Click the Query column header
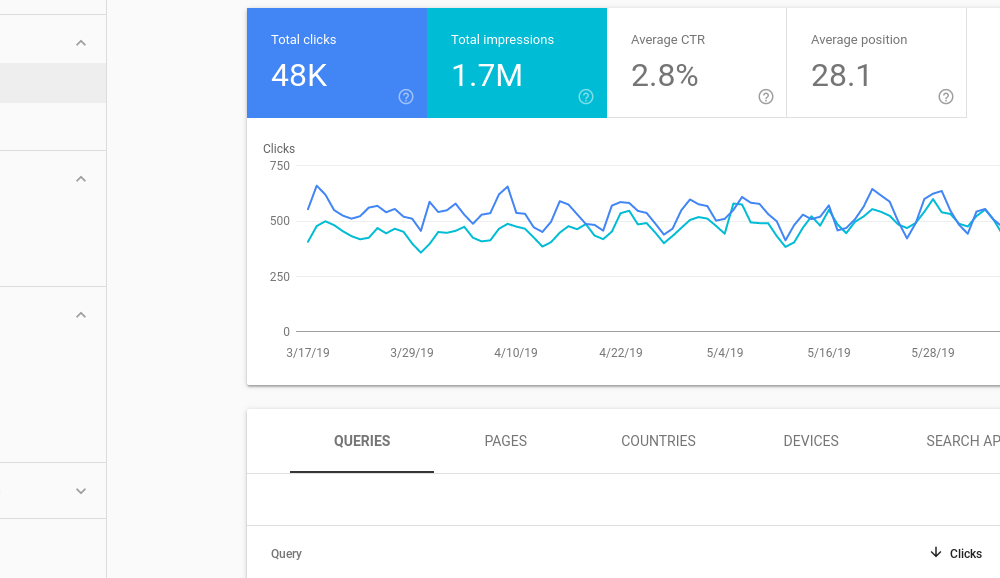This screenshot has width=1000, height=578. (286, 554)
